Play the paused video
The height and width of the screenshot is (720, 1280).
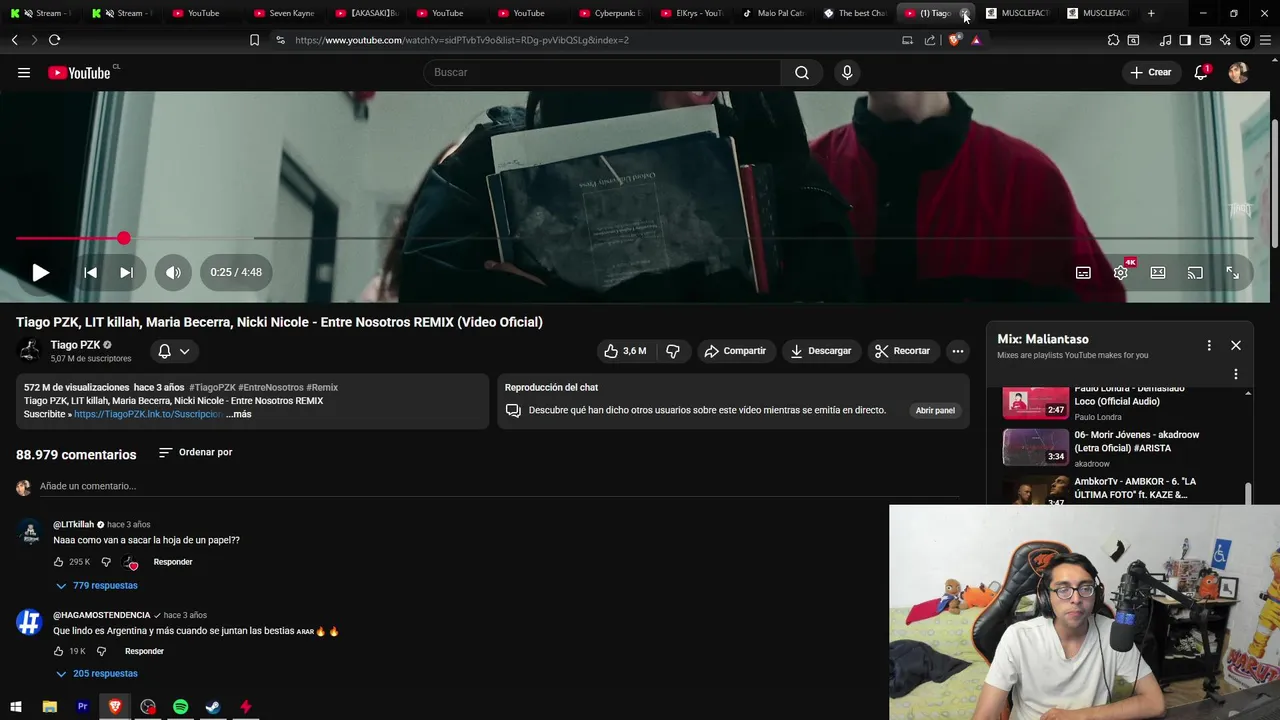click(40, 272)
